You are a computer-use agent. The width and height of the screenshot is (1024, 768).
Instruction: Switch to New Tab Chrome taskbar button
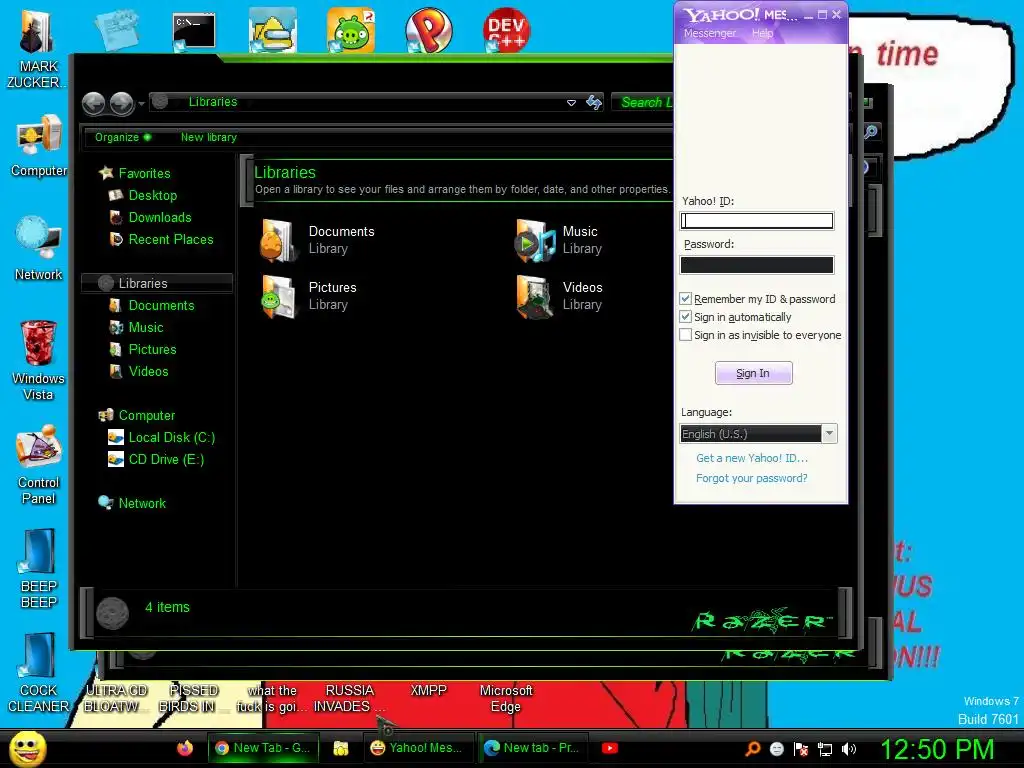coord(263,748)
